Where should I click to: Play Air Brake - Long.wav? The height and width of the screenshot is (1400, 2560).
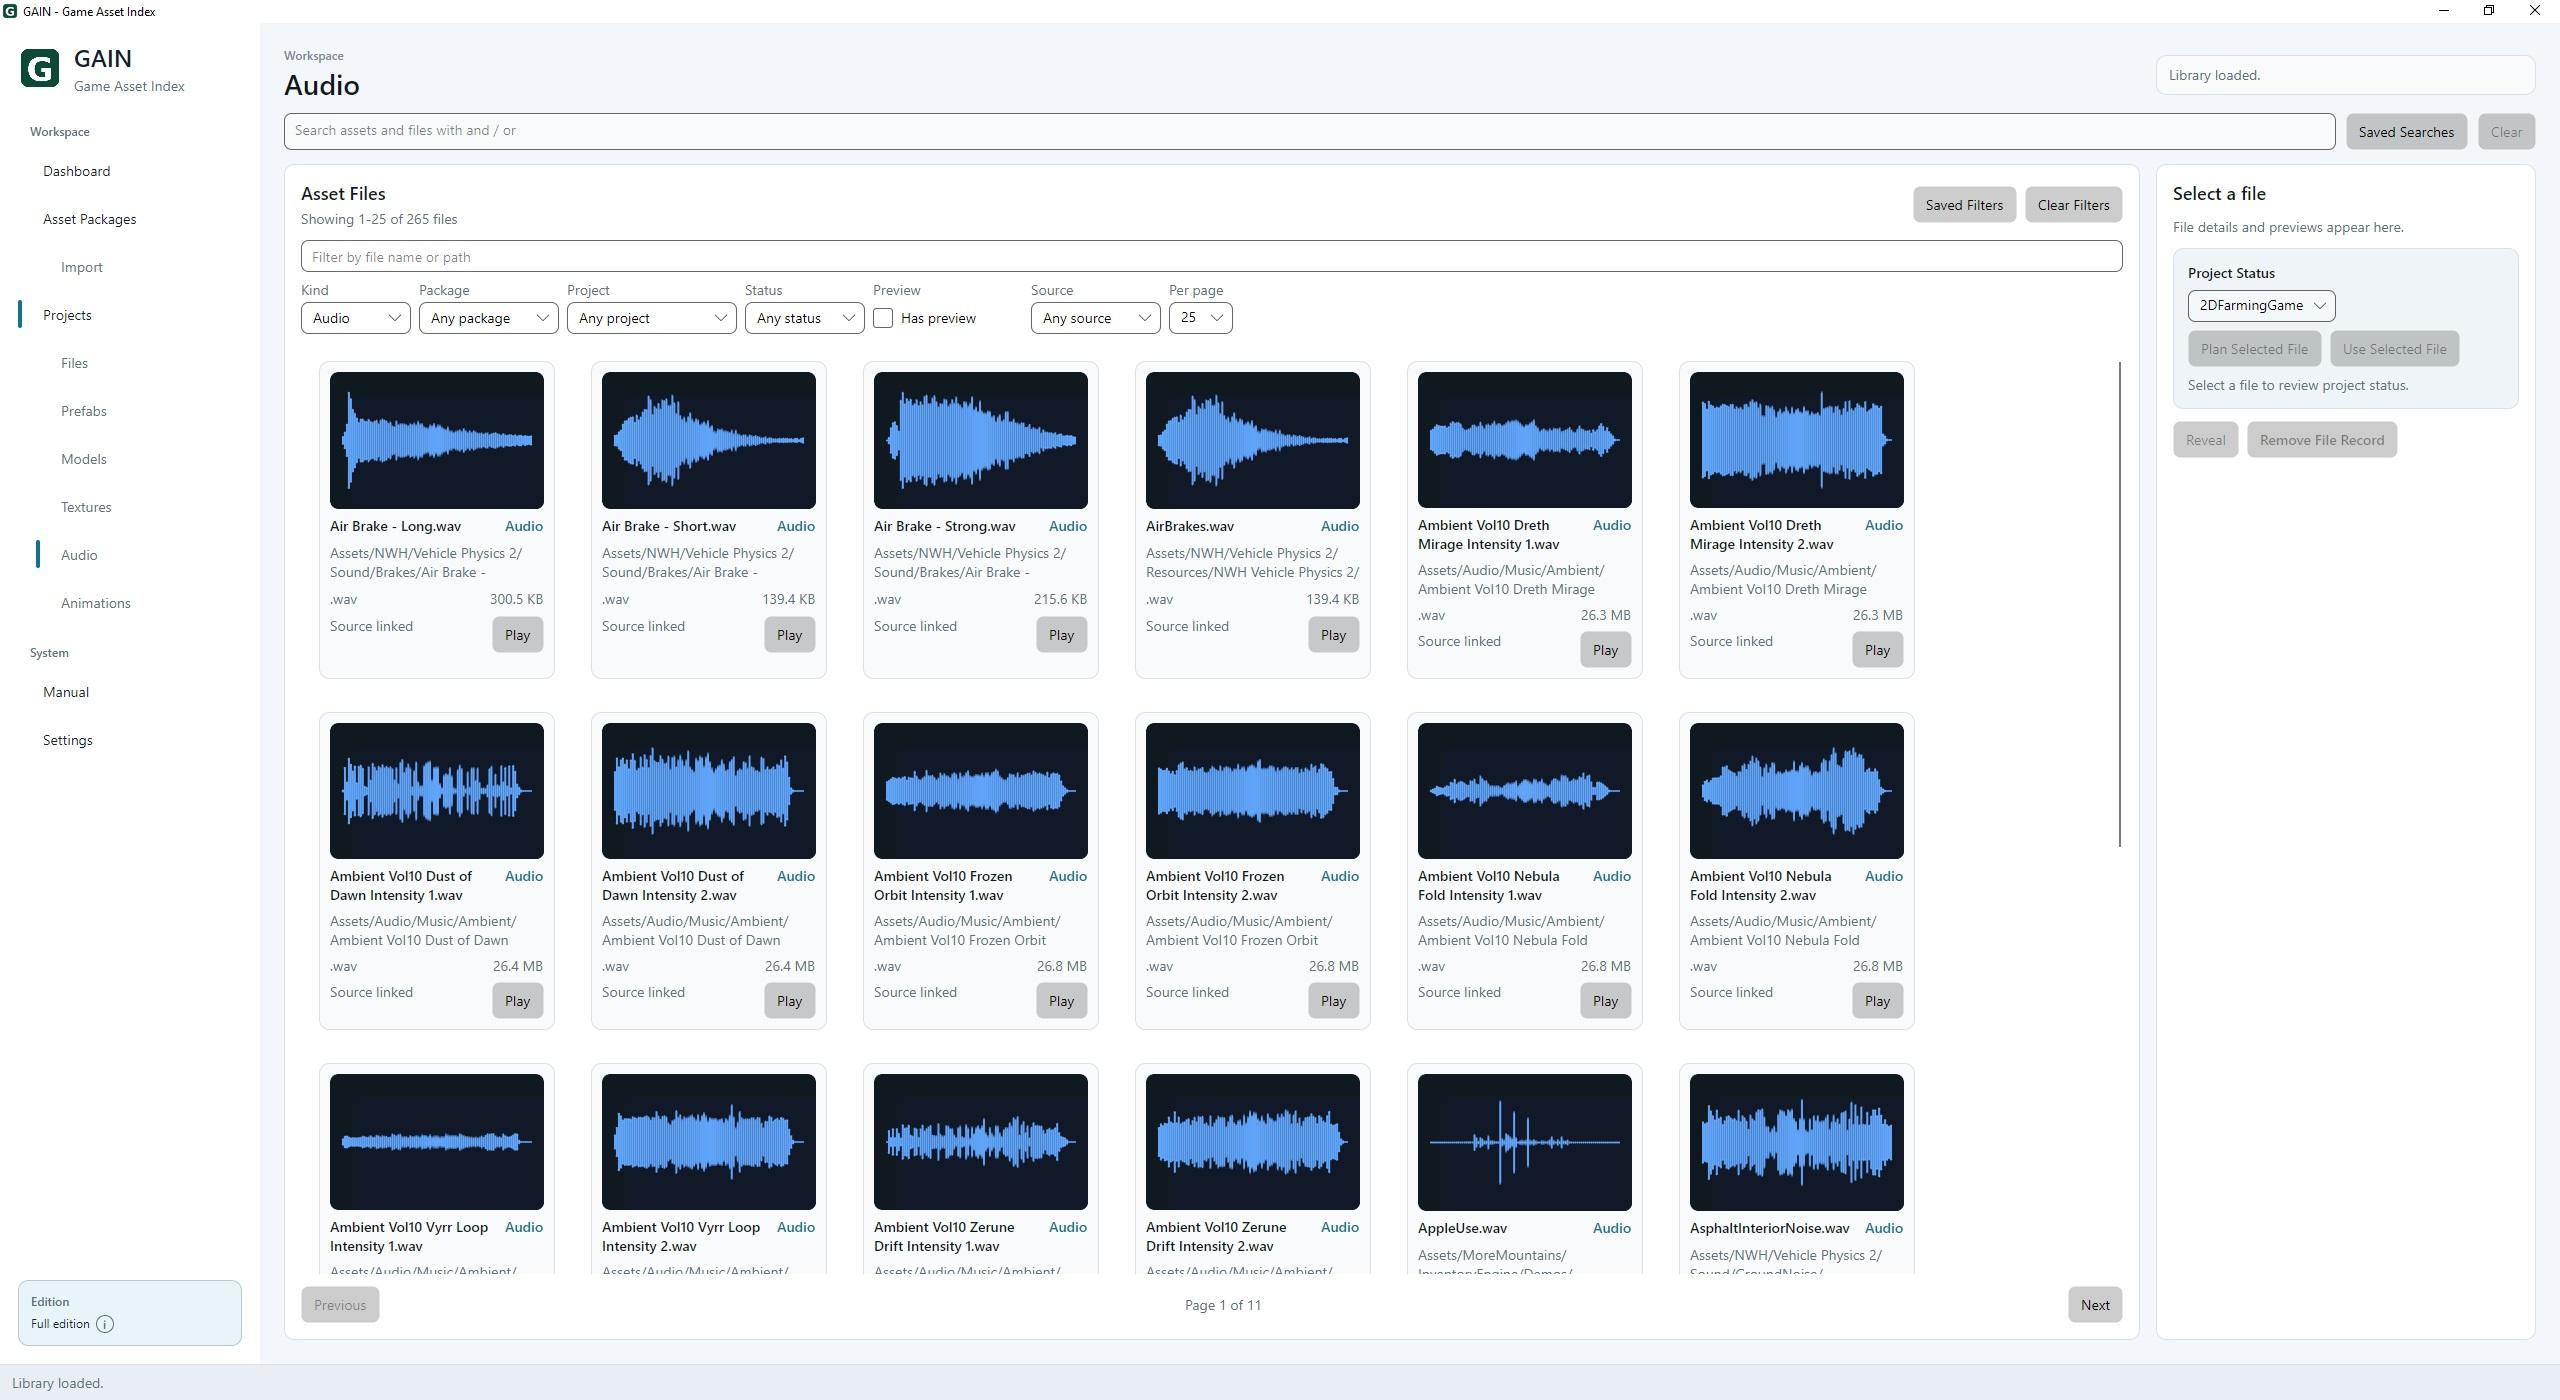(517, 635)
